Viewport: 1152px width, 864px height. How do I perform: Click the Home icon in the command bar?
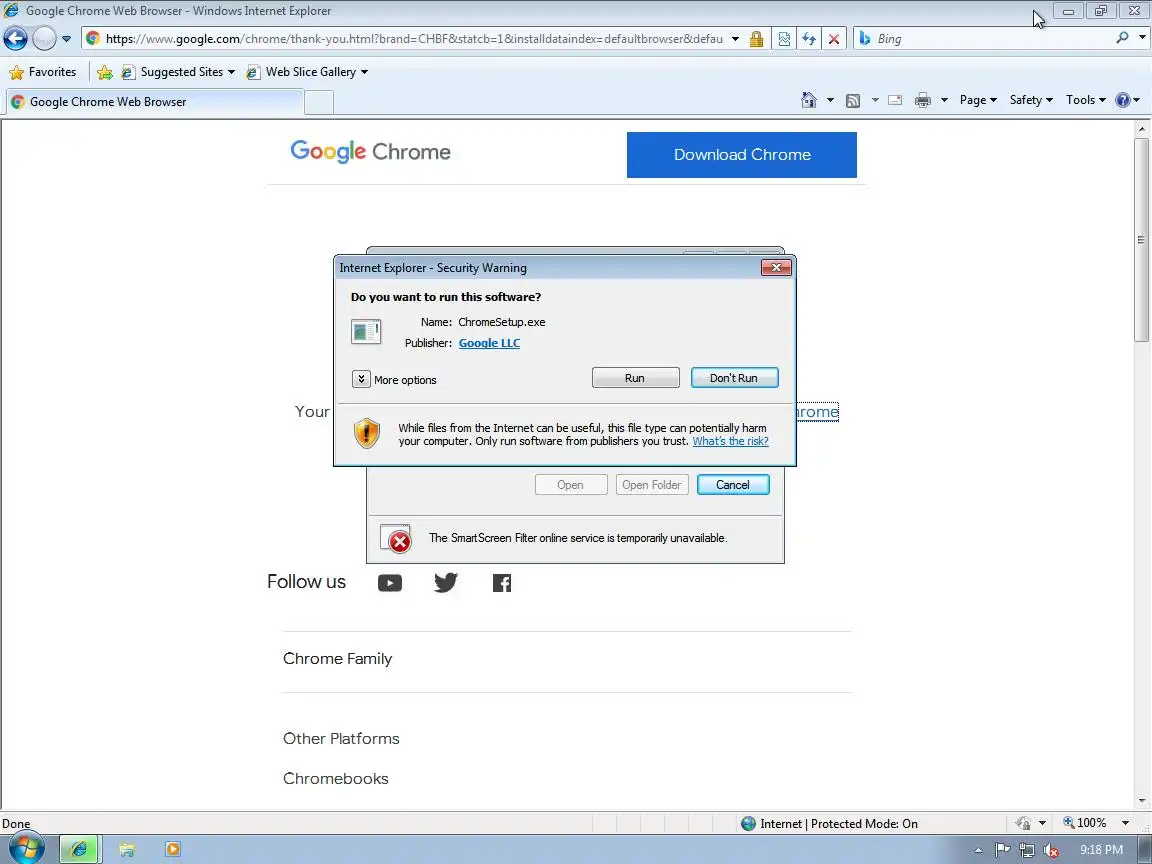point(809,100)
